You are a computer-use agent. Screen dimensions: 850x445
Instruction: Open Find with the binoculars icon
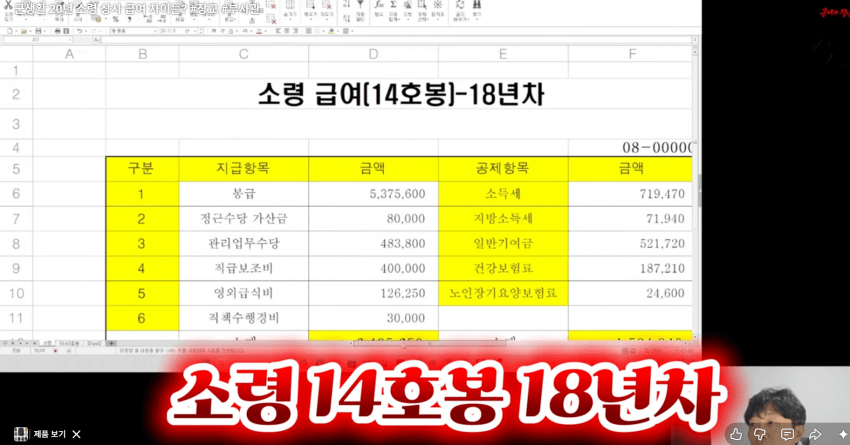[476, 4]
